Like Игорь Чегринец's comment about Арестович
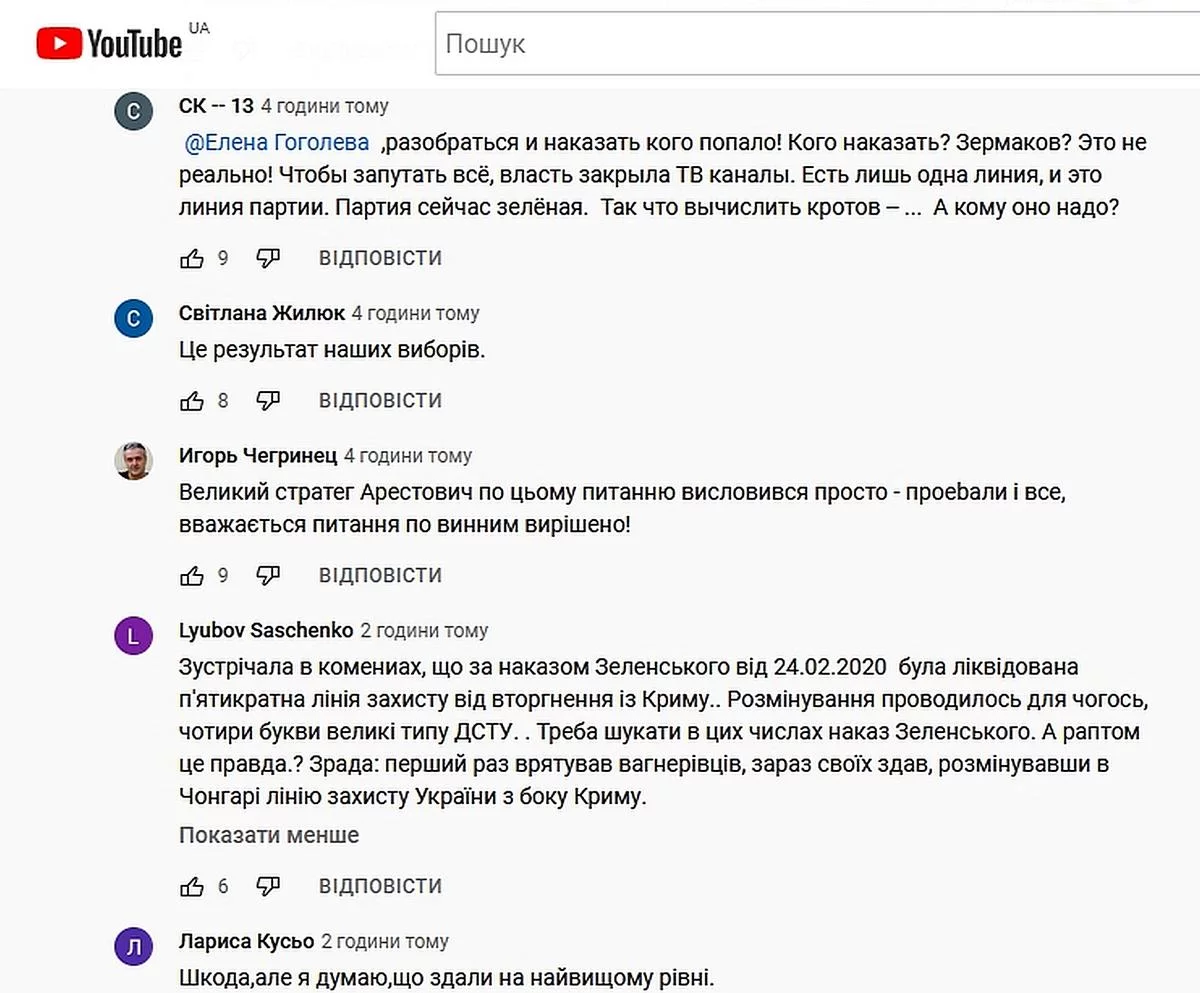Screen dimensions: 1200x993 (x=191, y=576)
